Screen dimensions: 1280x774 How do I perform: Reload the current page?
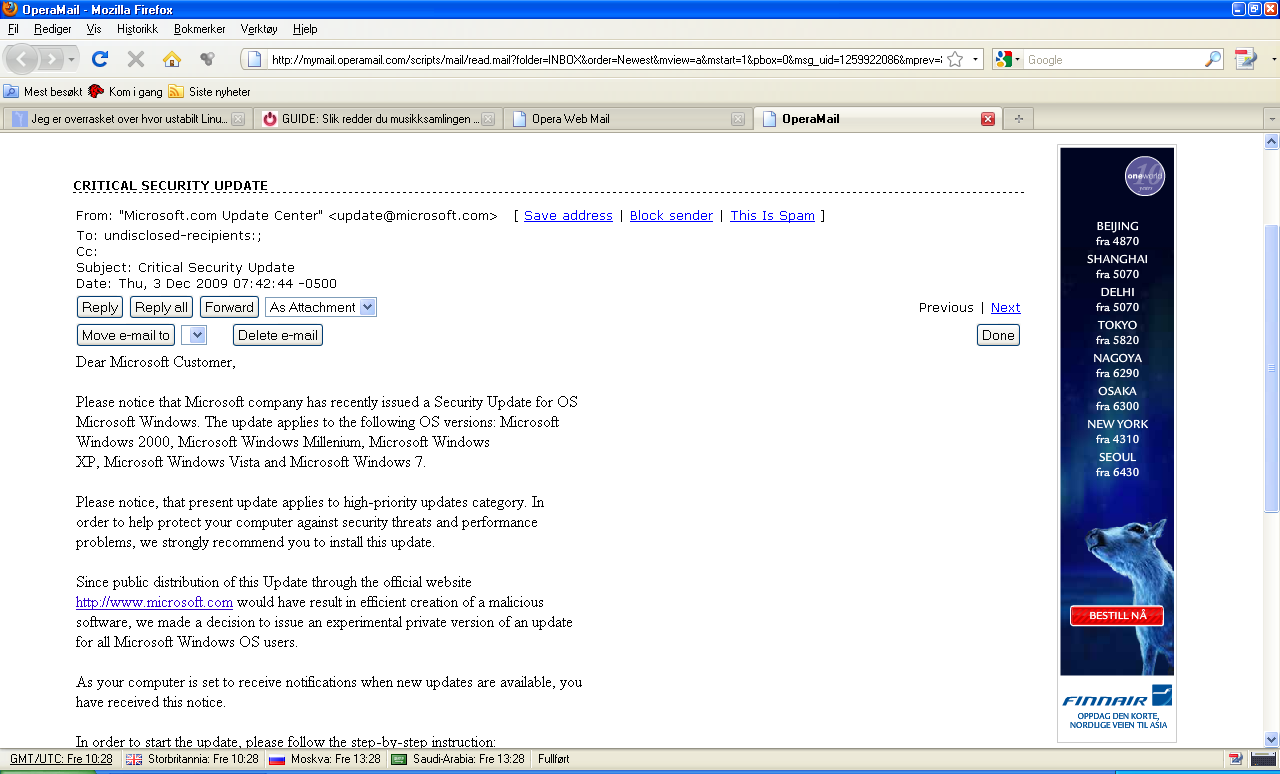pos(100,59)
